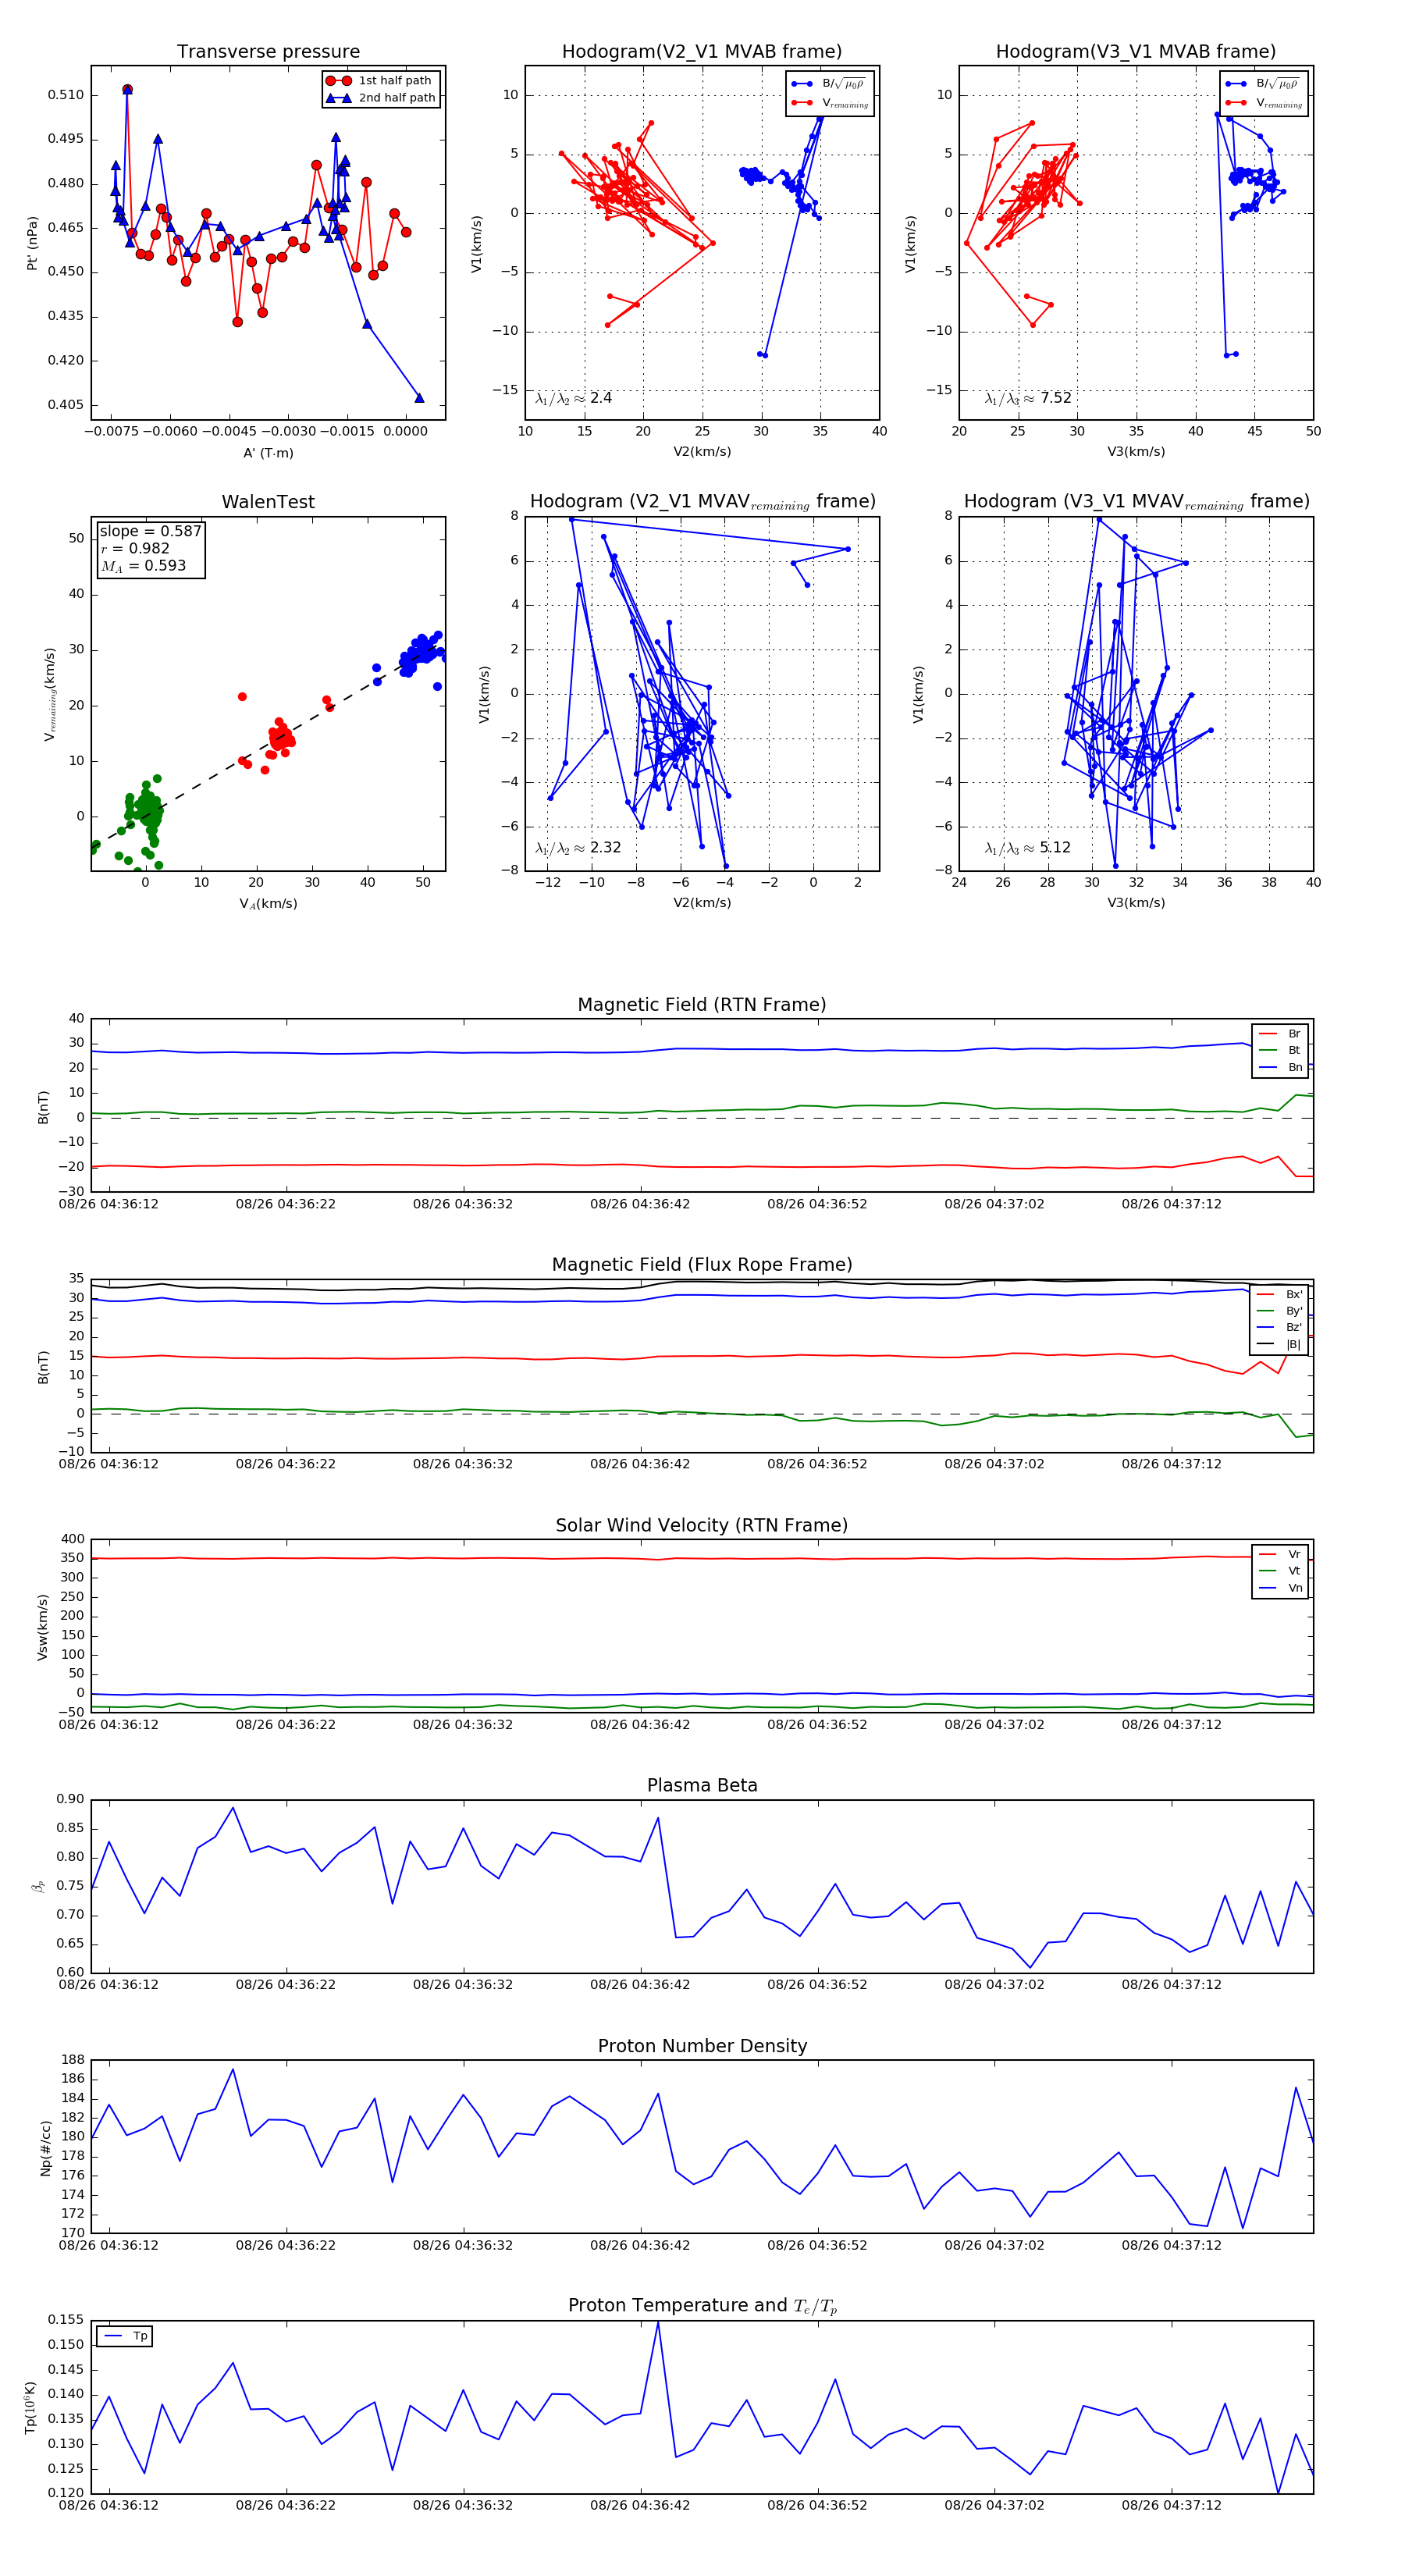Click "08/26 04:37:12" tick under Proton Temperature plot
The image size is (1405, 2576).
click(1171, 2505)
